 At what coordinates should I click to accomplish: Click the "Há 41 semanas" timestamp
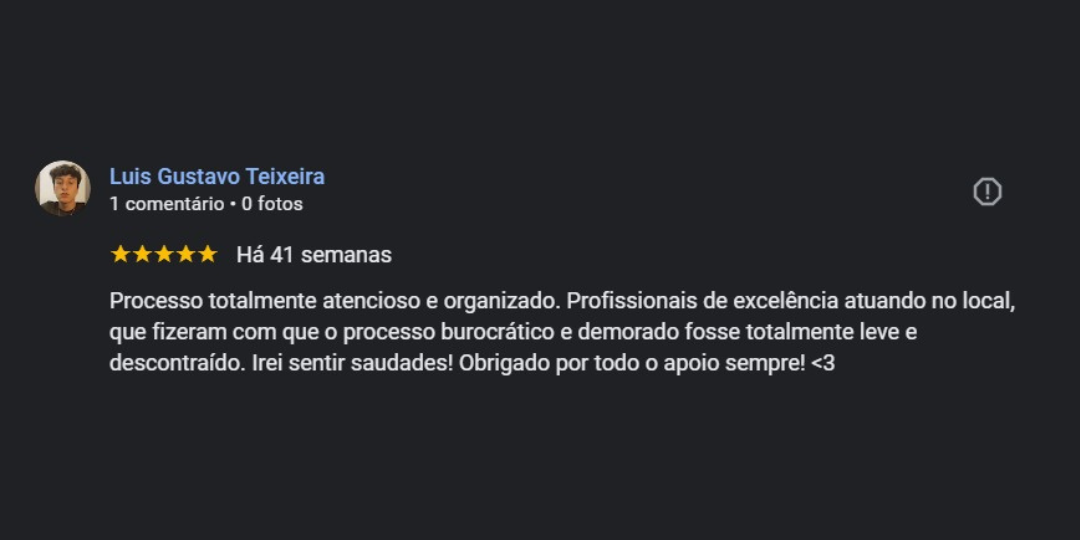click(314, 256)
